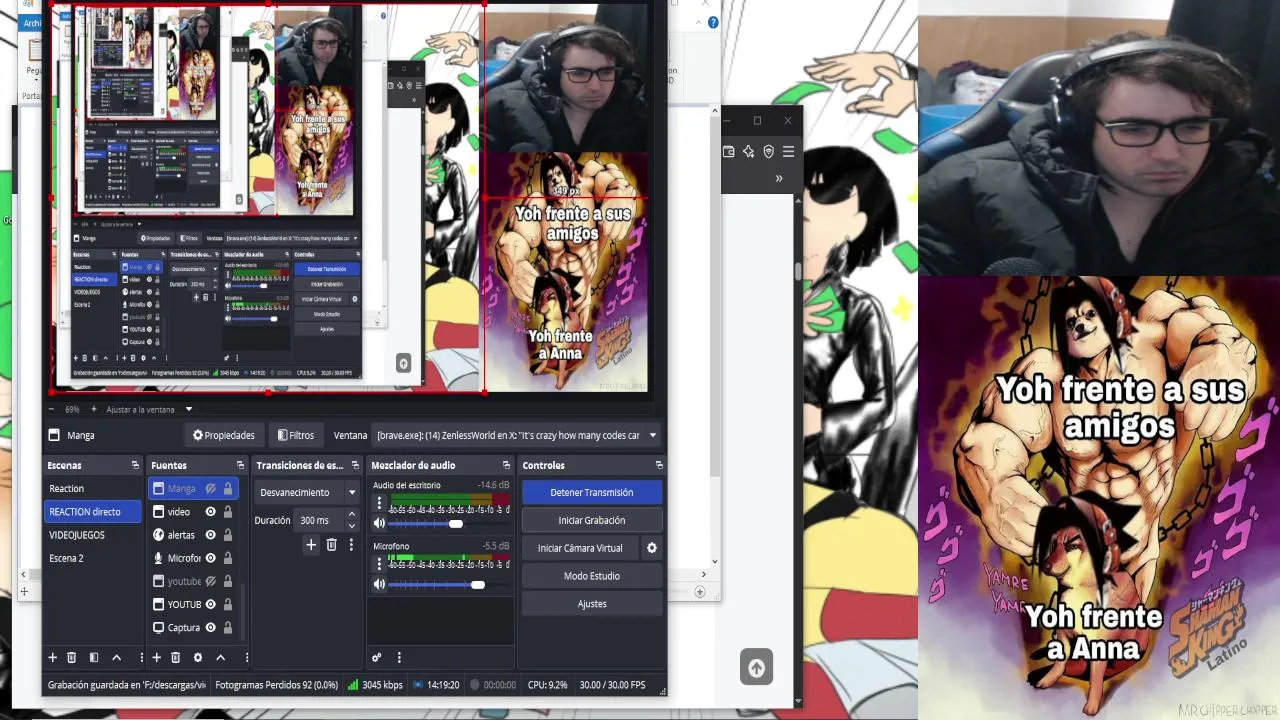Select the Reaction scene
The image size is (1280, 720).
pos(94,488)
